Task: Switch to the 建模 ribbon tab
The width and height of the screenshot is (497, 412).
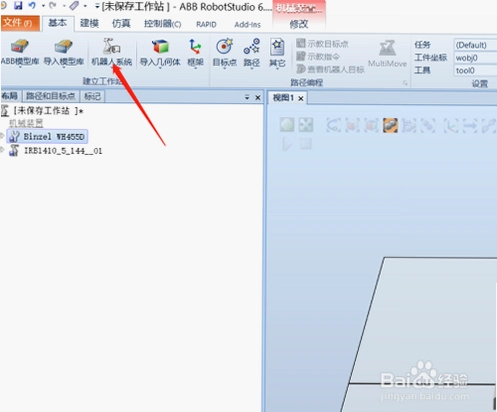Action: coord(89,23)
